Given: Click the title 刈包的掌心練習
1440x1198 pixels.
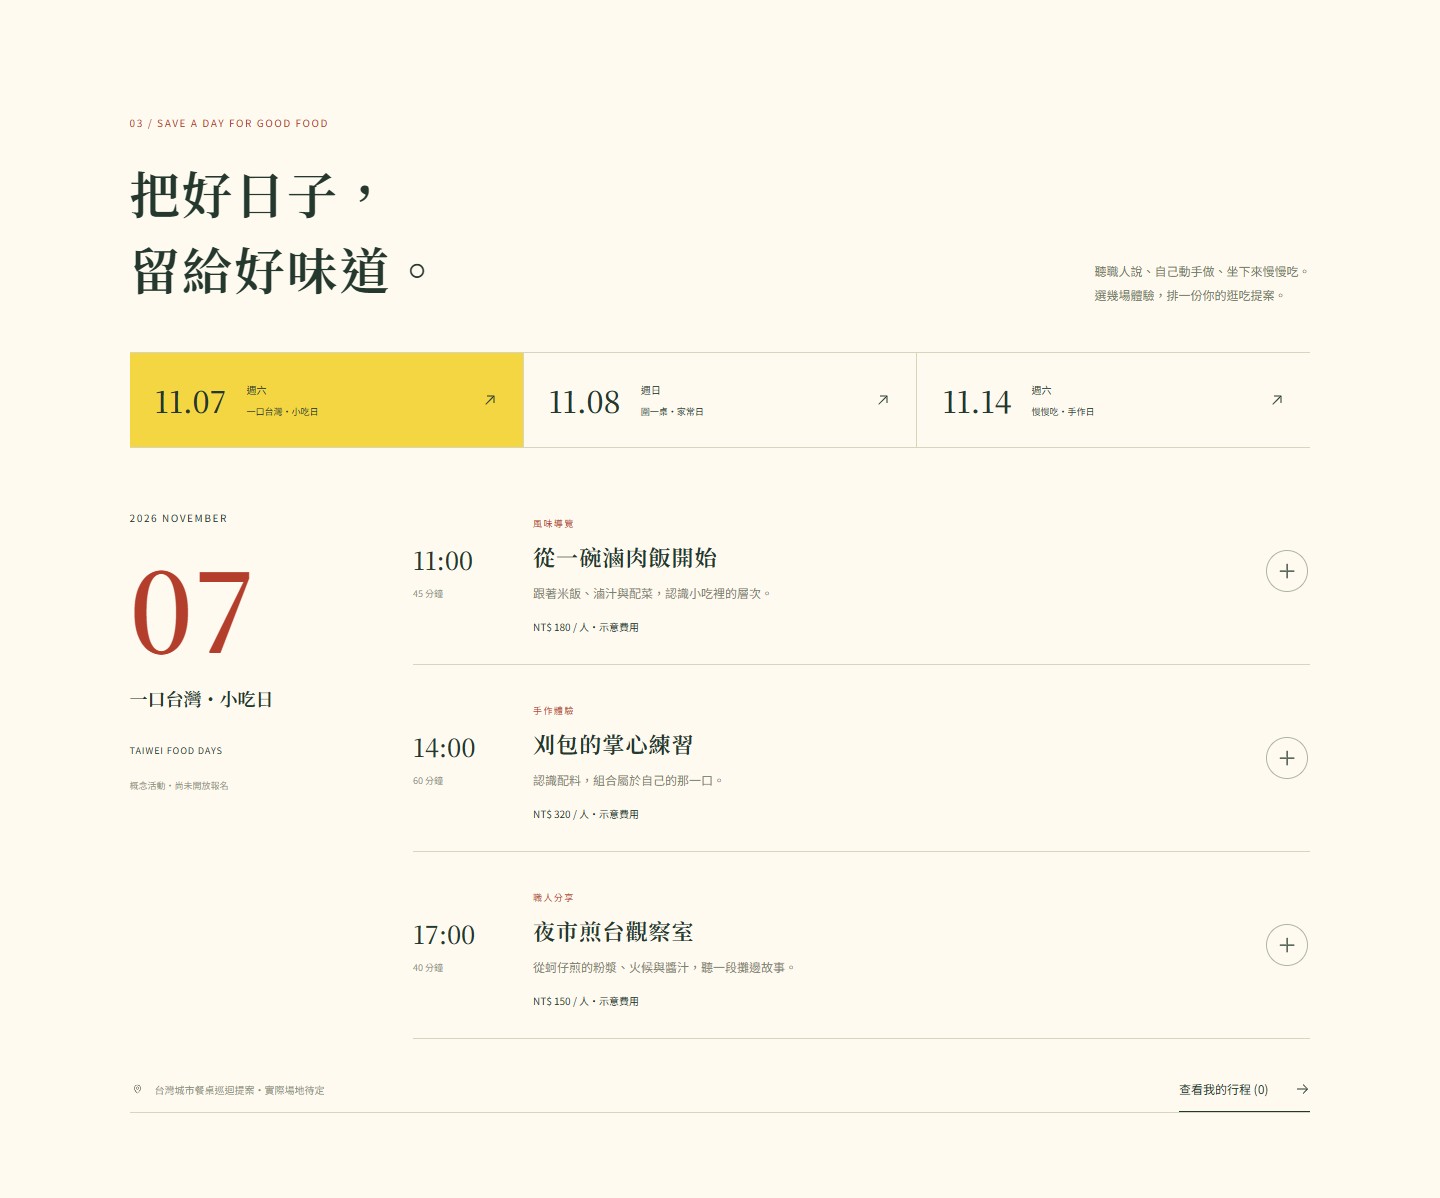Looking at the screenshot, I should 613,745.
